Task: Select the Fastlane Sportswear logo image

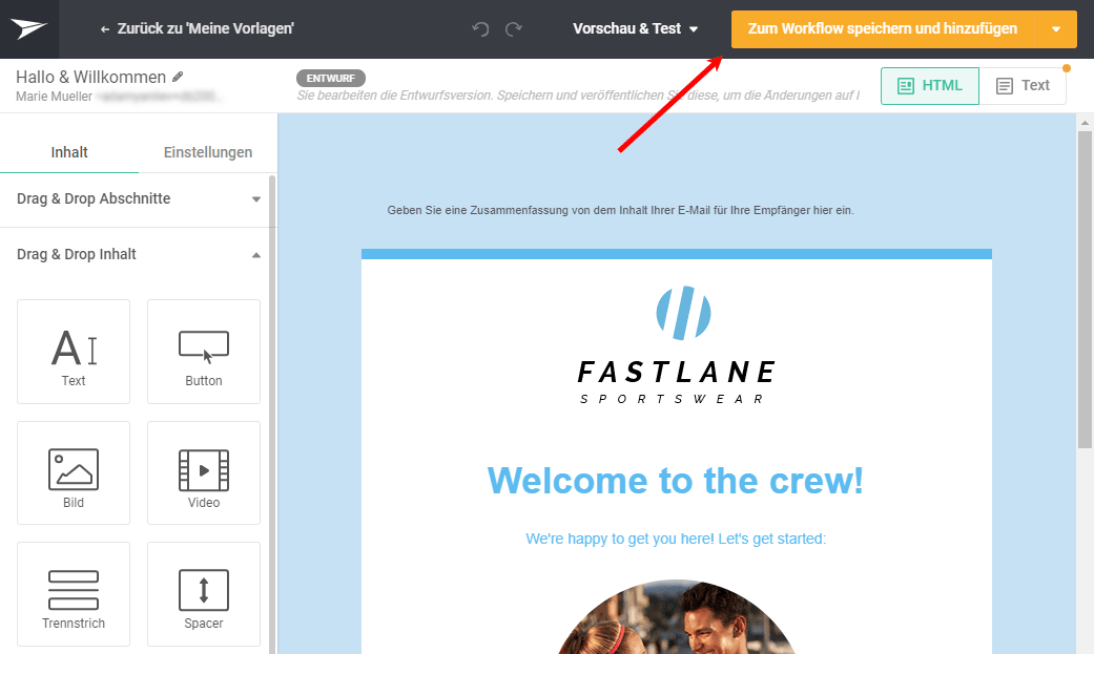Action: click(677, 345)
